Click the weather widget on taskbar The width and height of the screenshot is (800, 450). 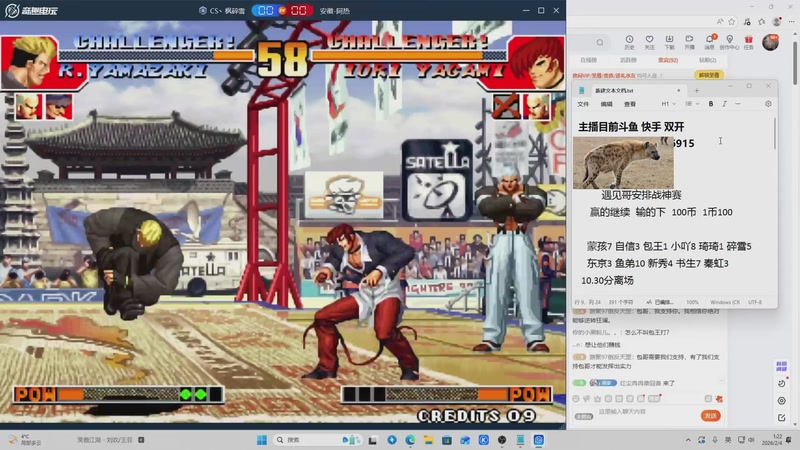(x=23, y=440)
